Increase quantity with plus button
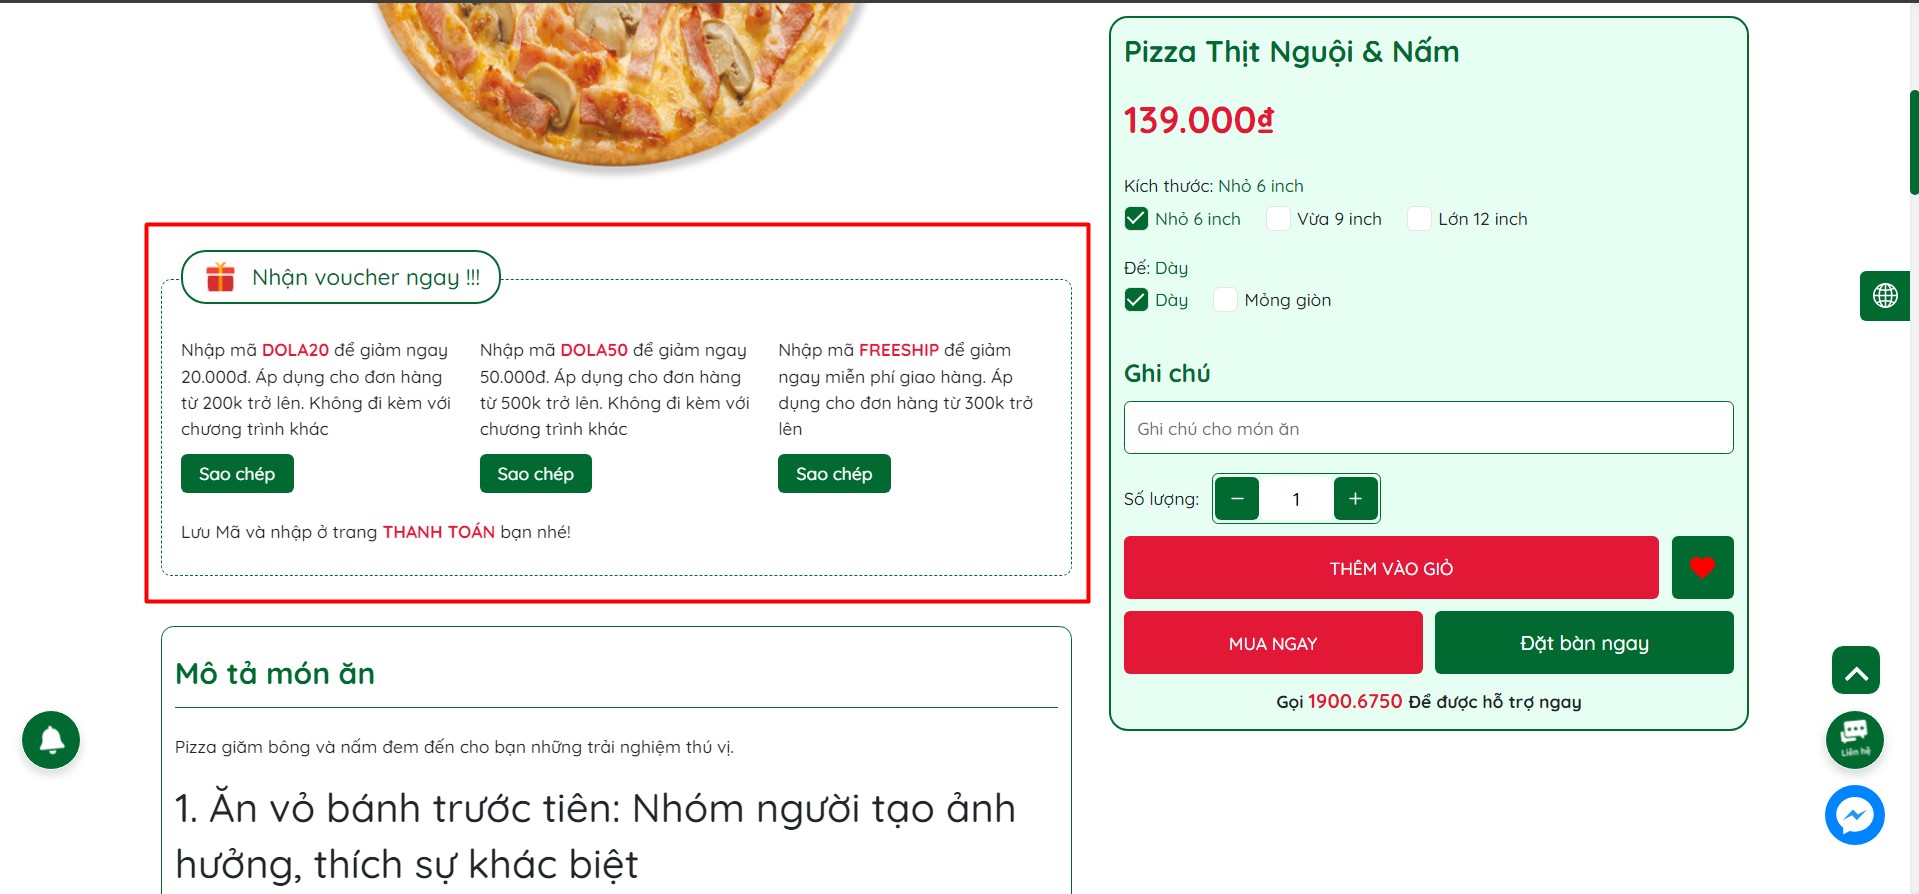This screenshot has height=894, width=1919. point(1355,498)
